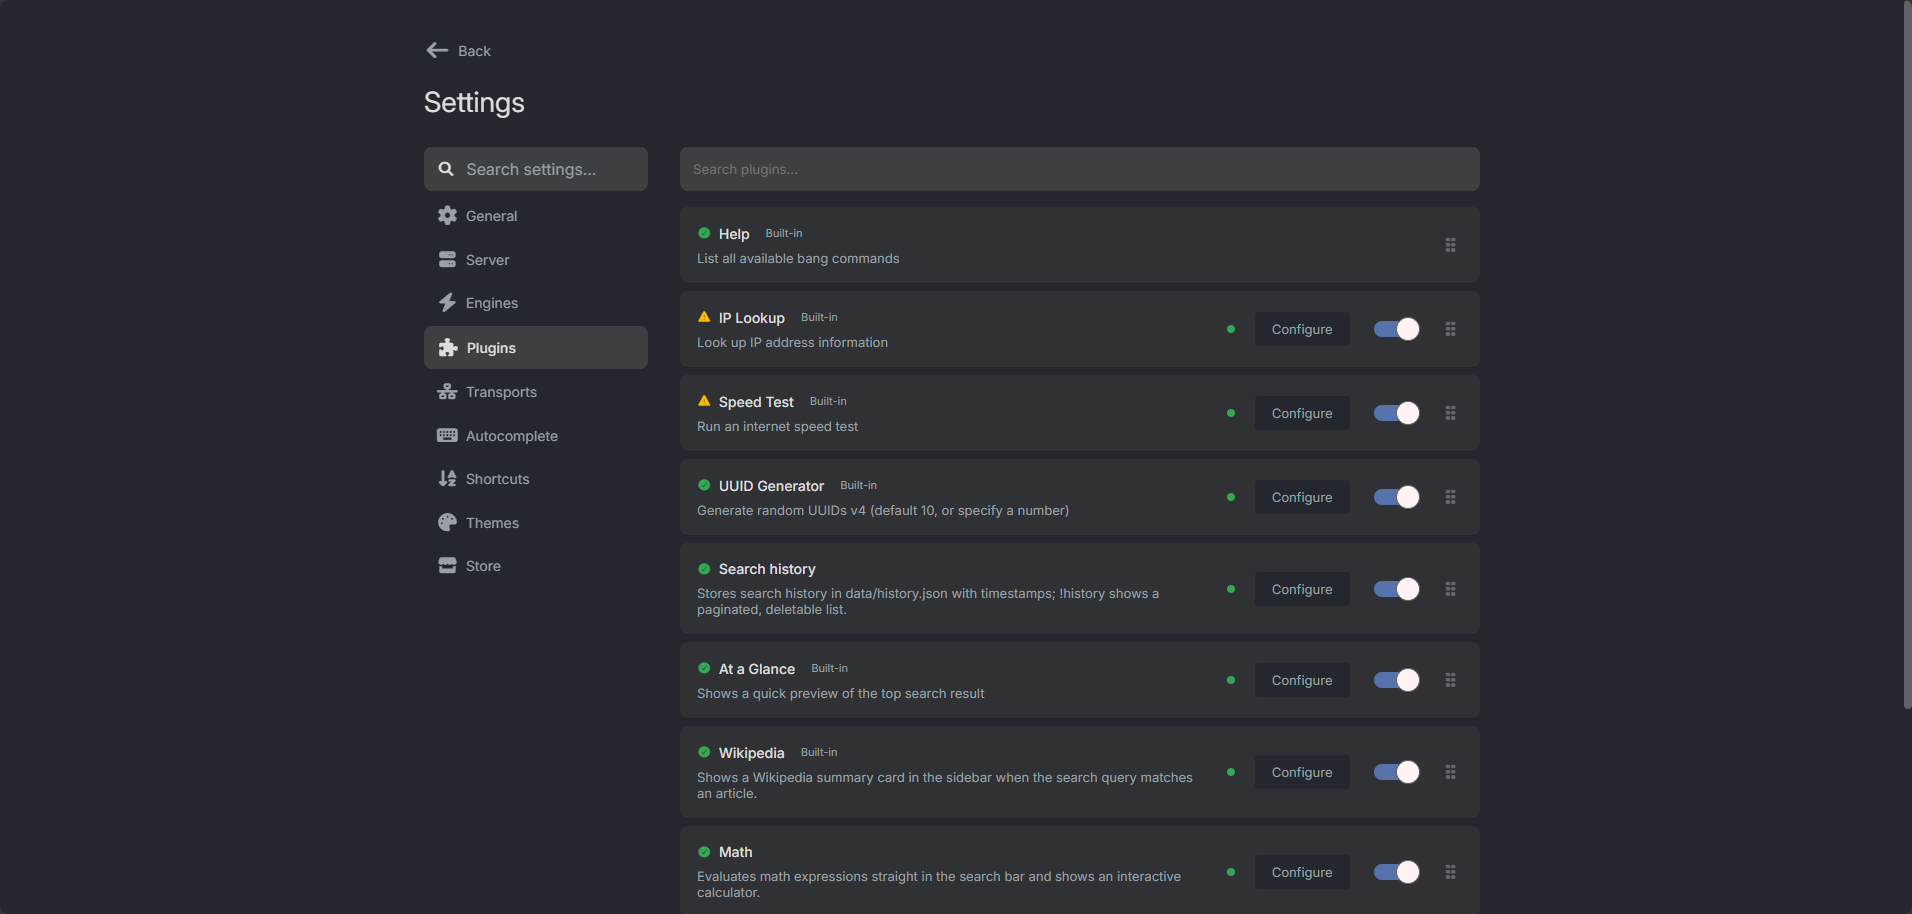Open General settings gear icon

pyautogui.click(x=447, y=215)
